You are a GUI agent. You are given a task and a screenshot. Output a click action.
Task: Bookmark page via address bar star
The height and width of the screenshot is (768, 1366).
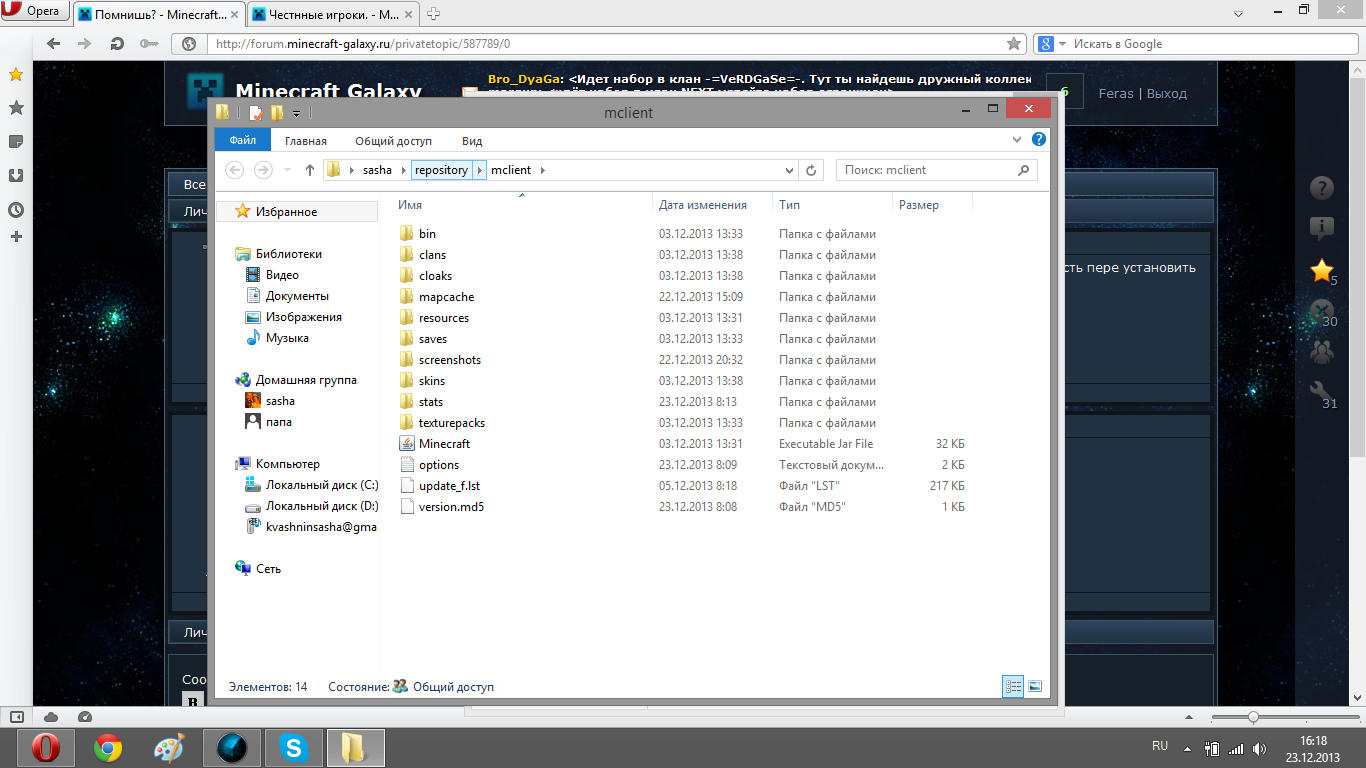click(x=1013, y=44)
